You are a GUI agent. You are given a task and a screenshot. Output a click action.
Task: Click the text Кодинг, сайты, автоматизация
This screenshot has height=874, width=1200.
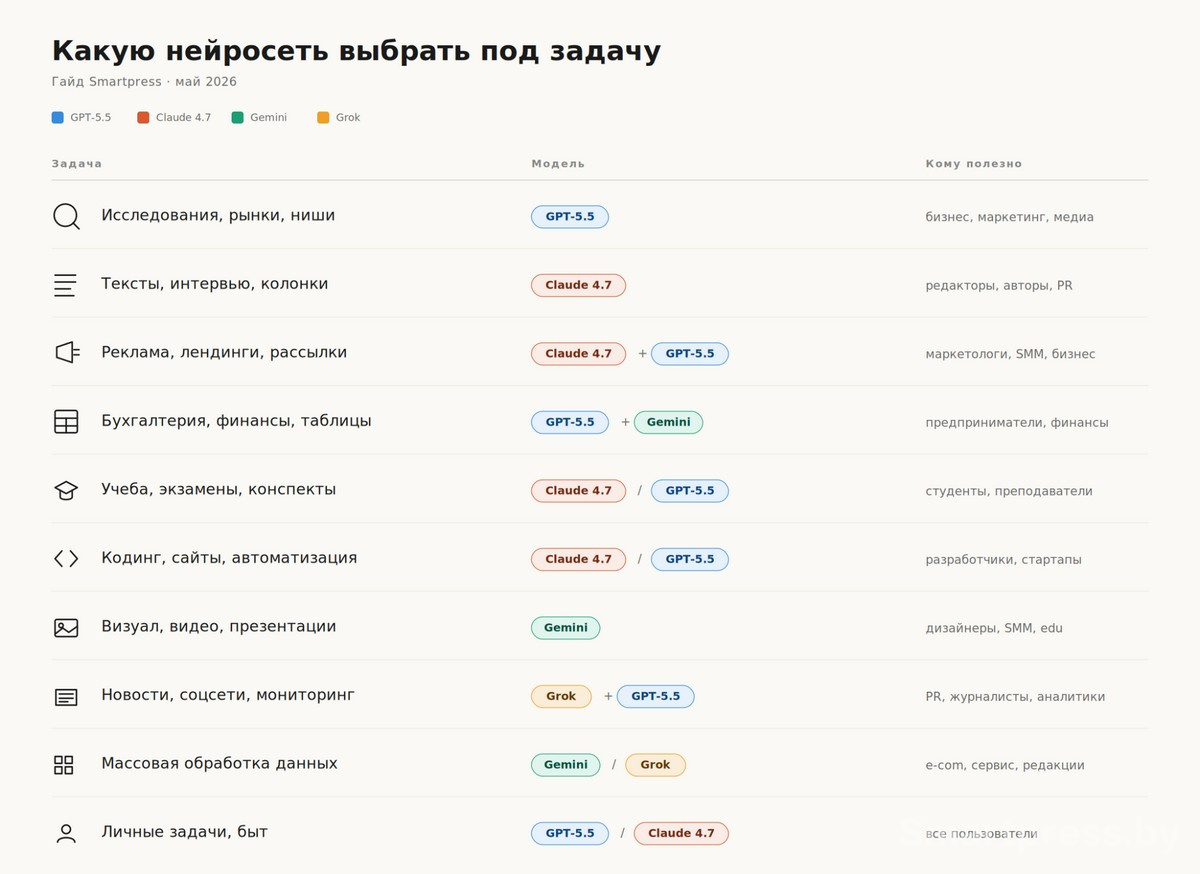(229, 558)
